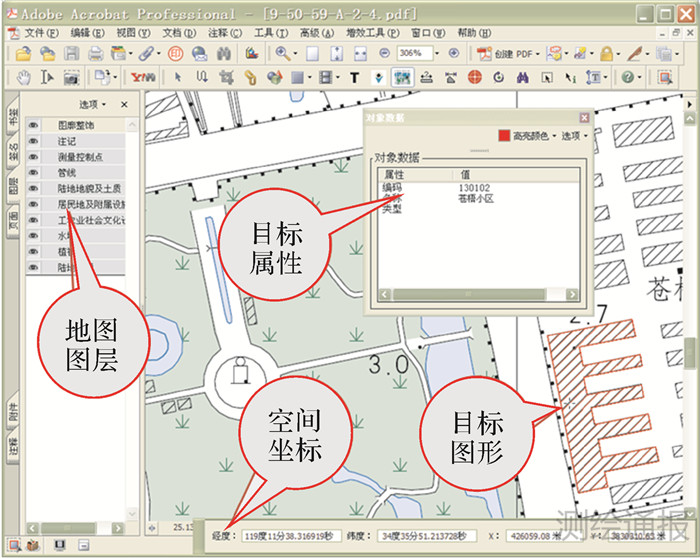Click the 创建 PDF button
The height and width of the screenshot is (558, 700).
click(x=510, y=53)
